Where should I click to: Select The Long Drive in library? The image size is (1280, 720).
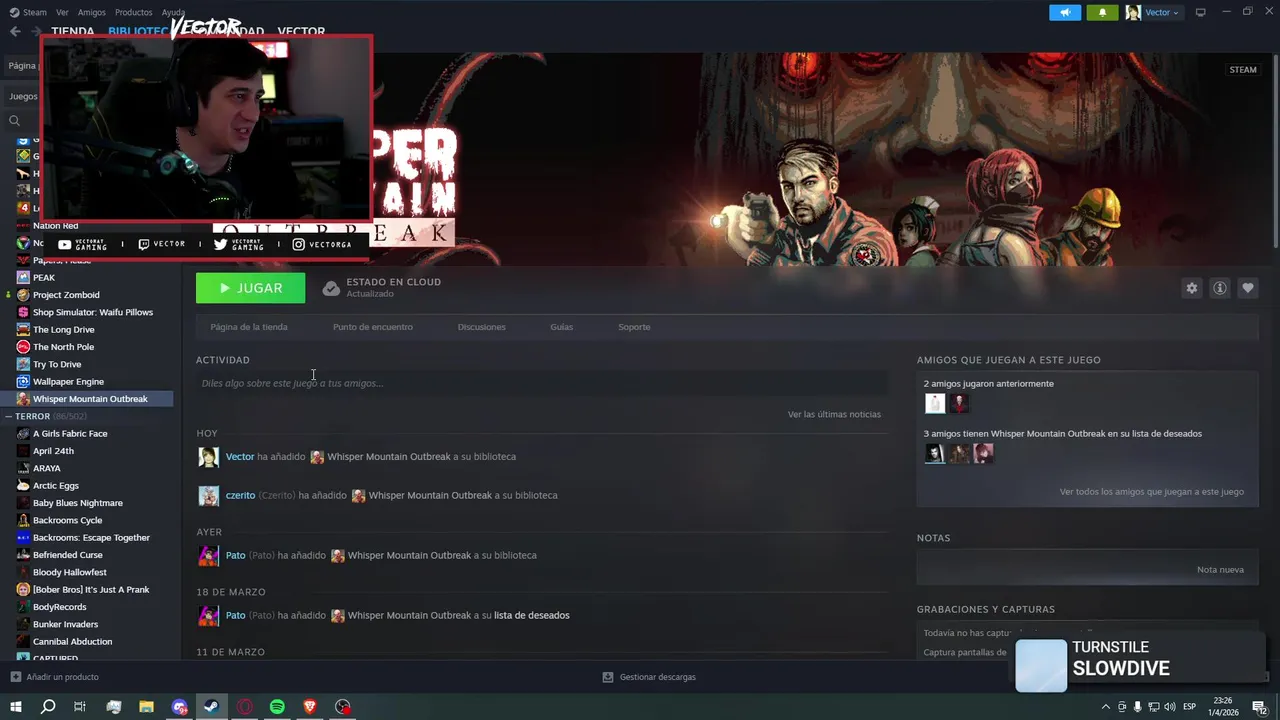point(63,330)
